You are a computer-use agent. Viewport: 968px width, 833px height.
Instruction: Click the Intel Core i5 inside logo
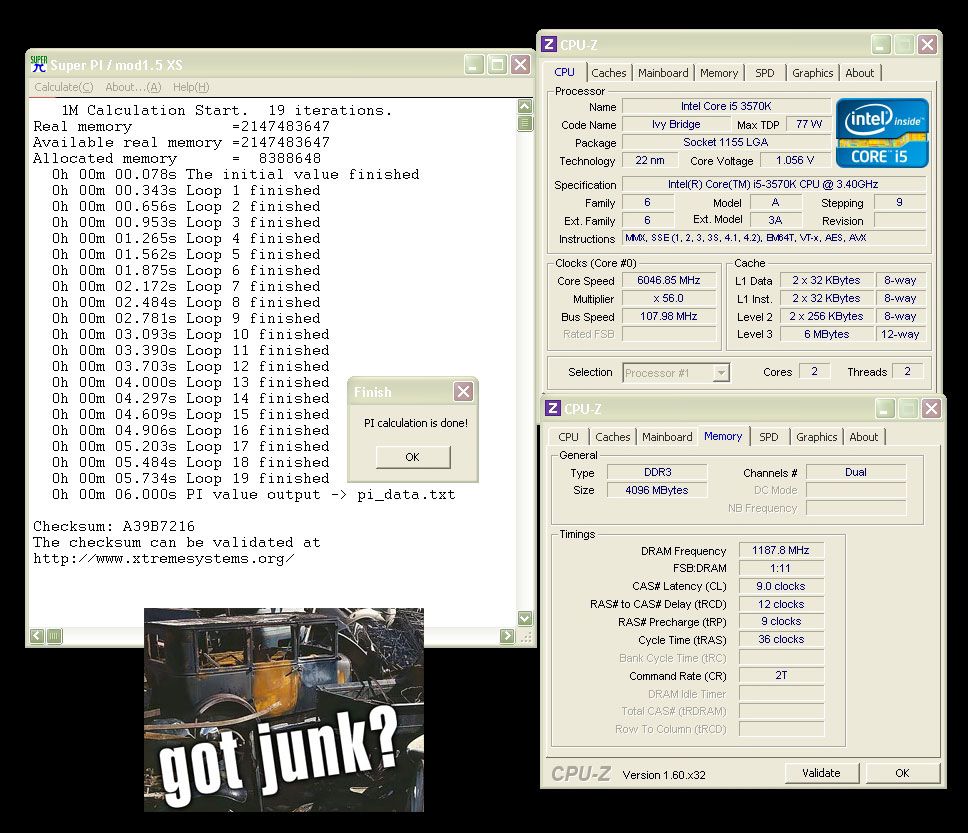[x=882, y=133]
